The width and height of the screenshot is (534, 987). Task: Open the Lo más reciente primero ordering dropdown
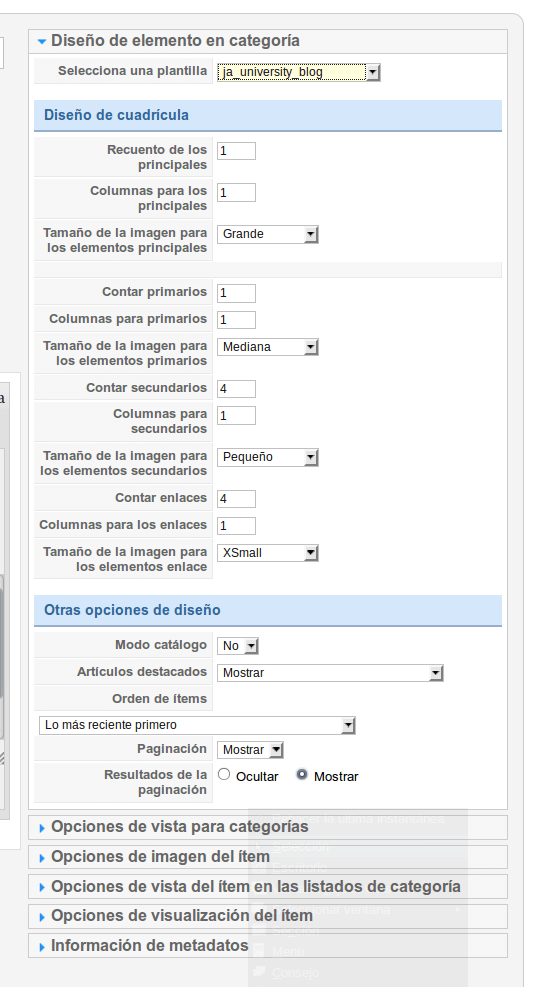pyautogui.click(x=197, y=725)
